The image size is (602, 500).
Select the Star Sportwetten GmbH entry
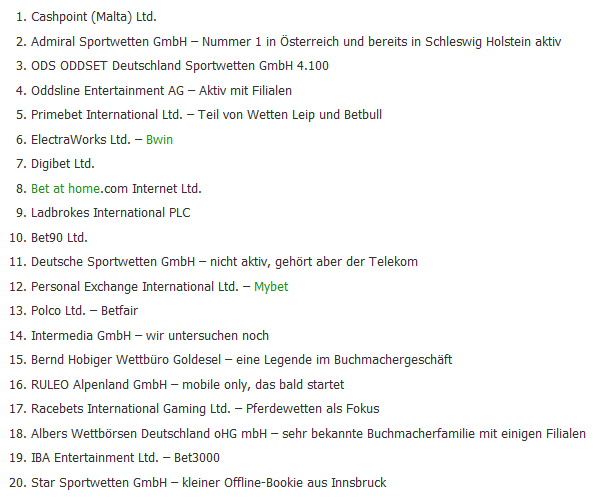(208, 483)
